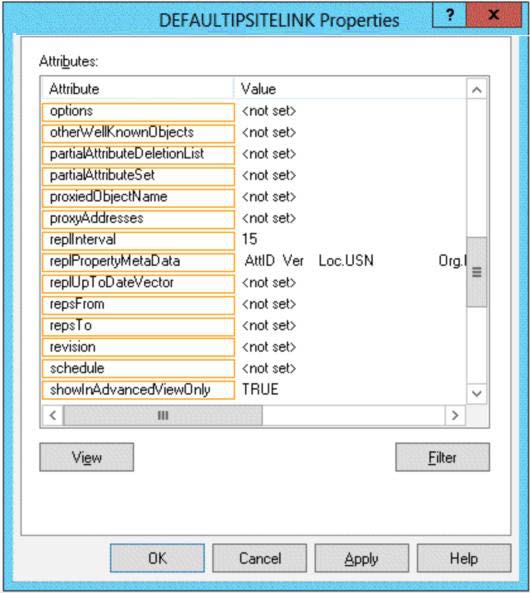The height and width of the screenshot is (593, 530).
Task: Click the right arrow of horizontal scrollbar
Action: [x=455, y=415]
